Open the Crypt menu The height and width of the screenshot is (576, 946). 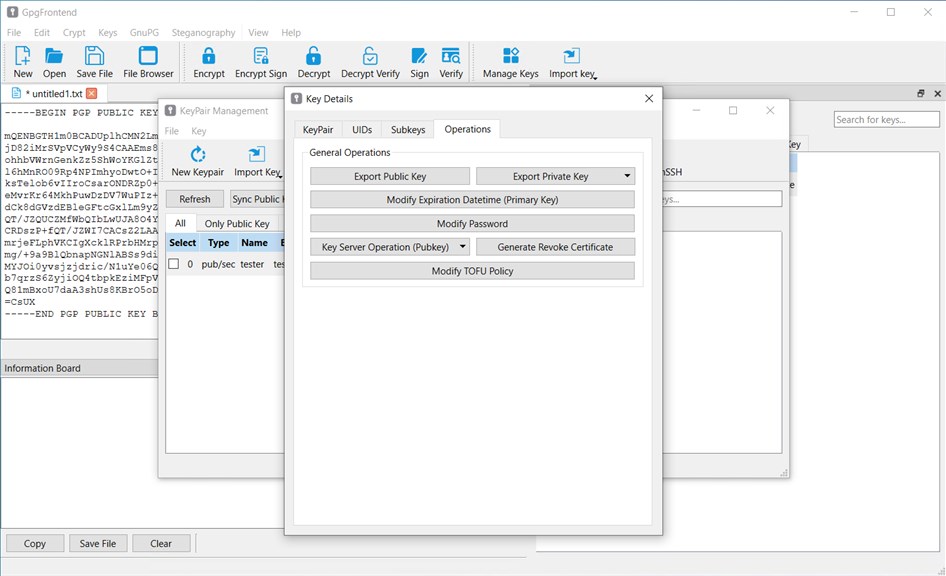pos(74,33)
